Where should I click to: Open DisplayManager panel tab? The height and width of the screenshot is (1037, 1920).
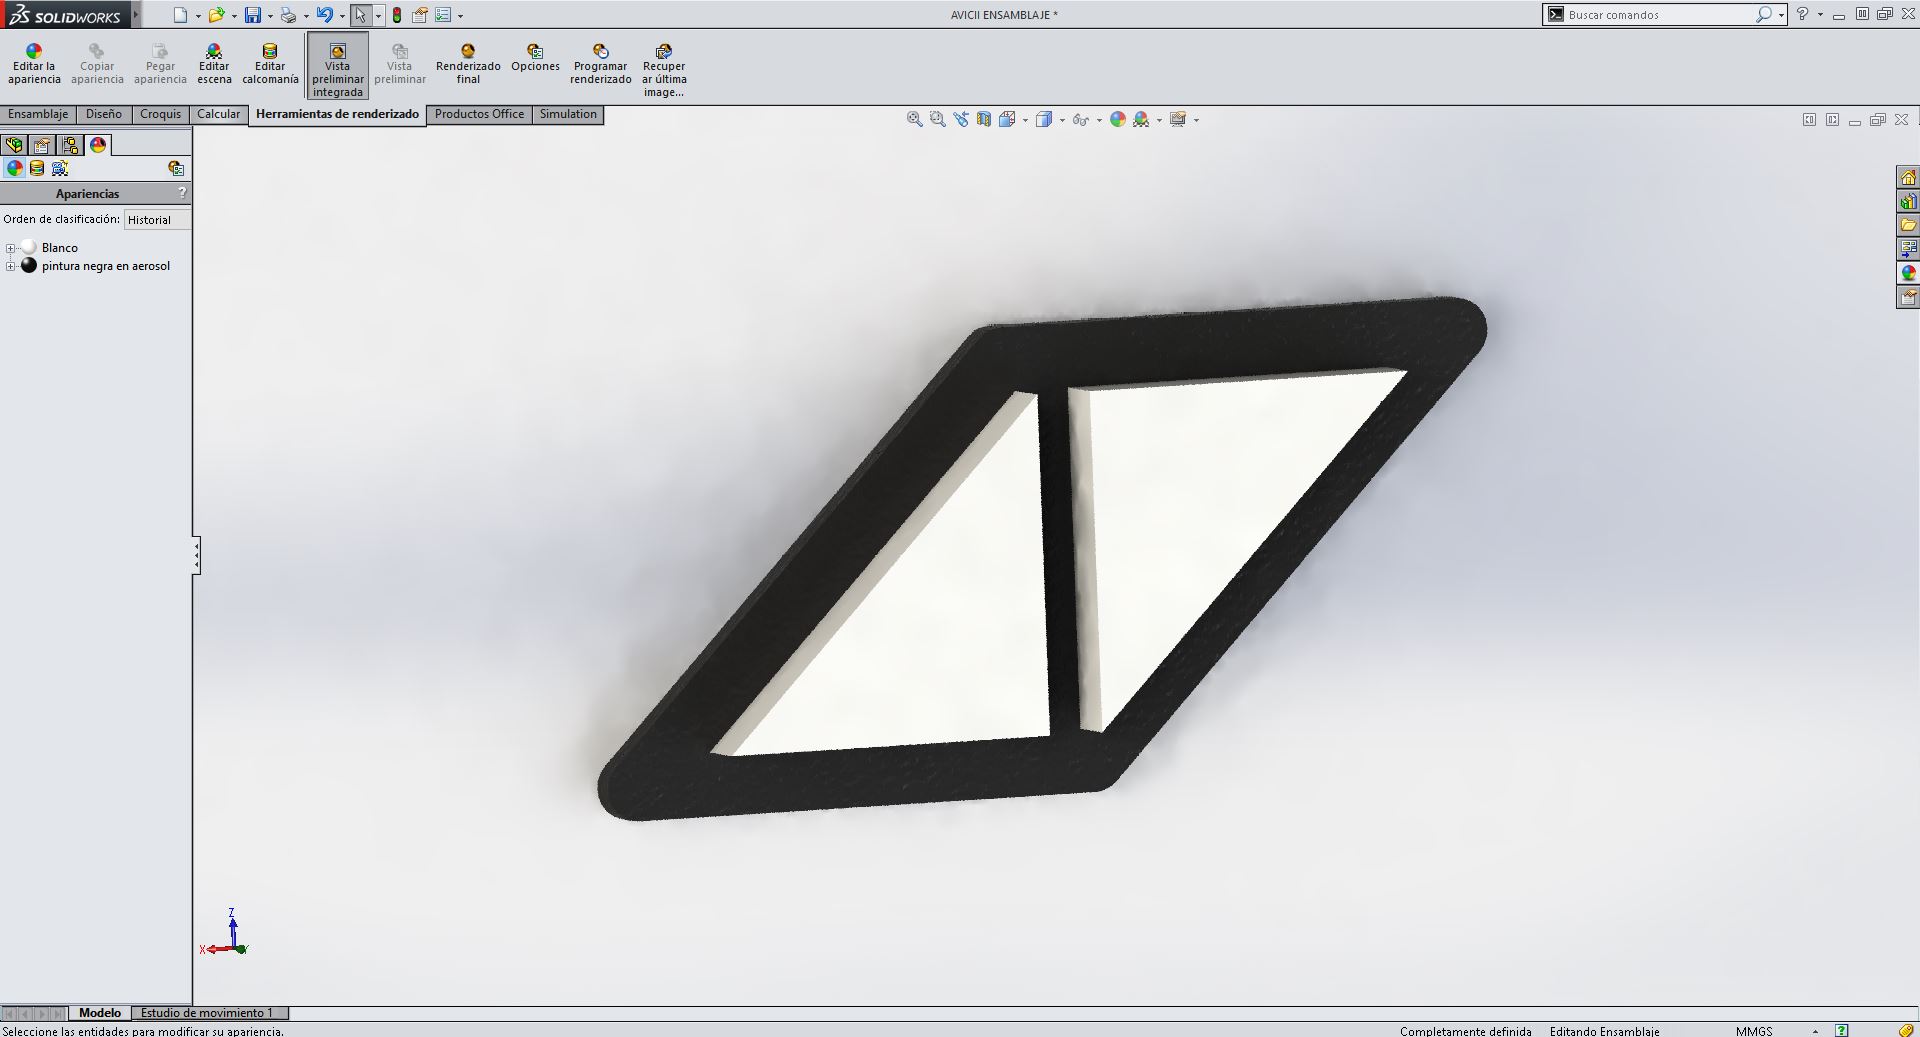click(x=98, y=145)
